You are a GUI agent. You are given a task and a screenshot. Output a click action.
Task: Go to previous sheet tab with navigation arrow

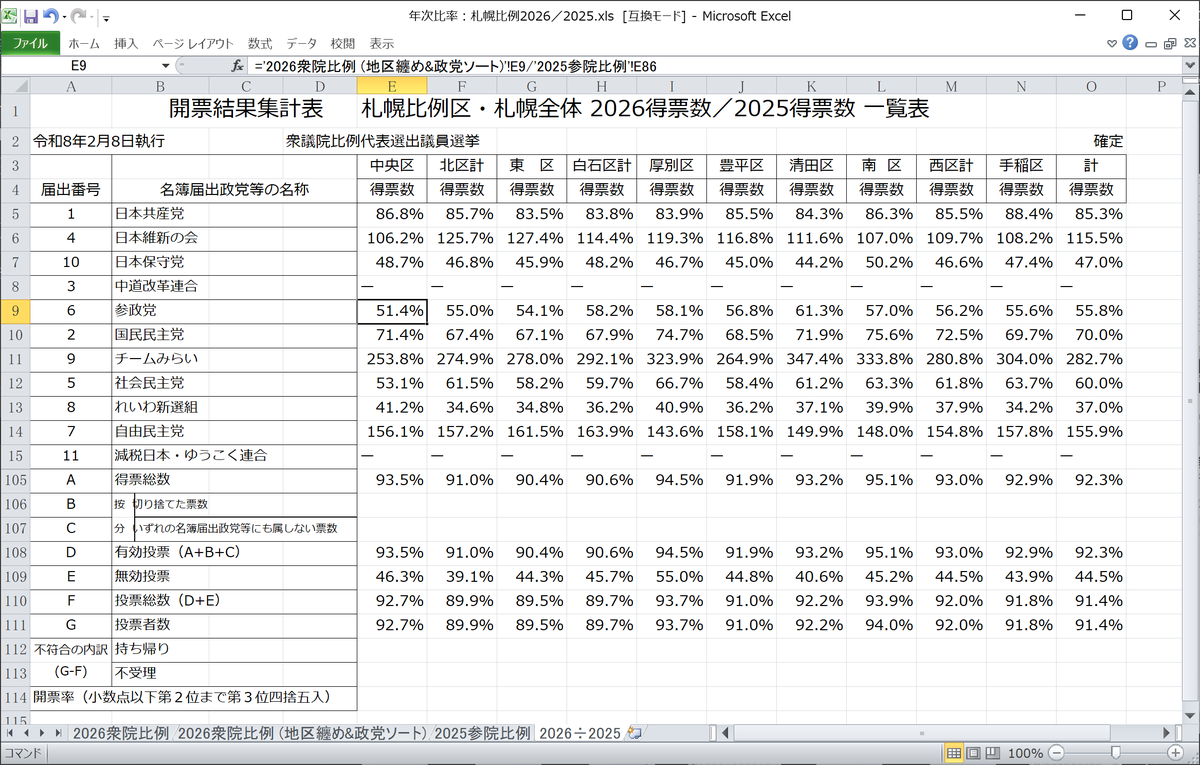pyautogui.click(x=27, y=733)
